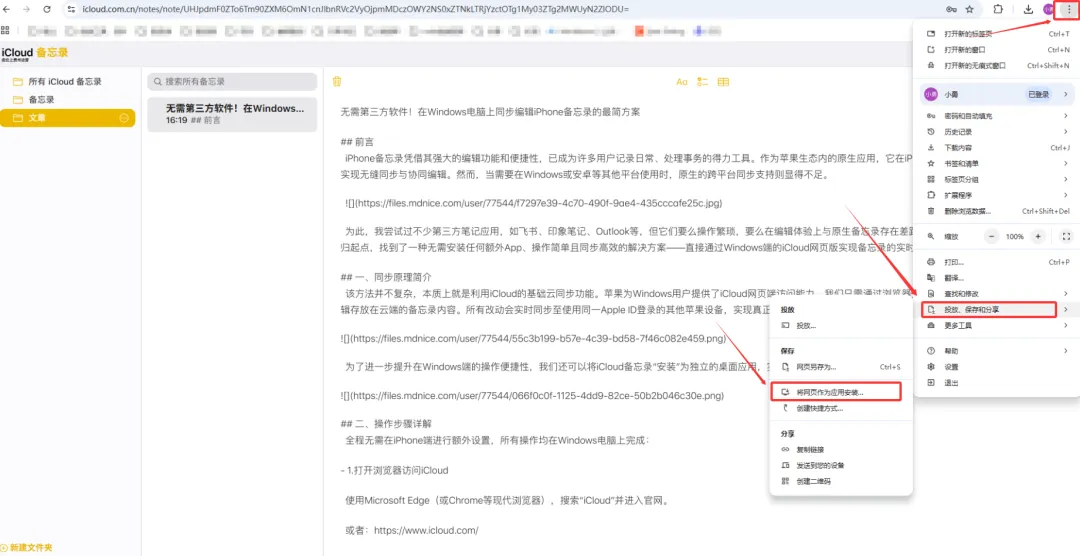This screenshot has height=556, width=1080.
Task: Select 打开新的标签页 in Chrome menu
Action: click(997, 34)
